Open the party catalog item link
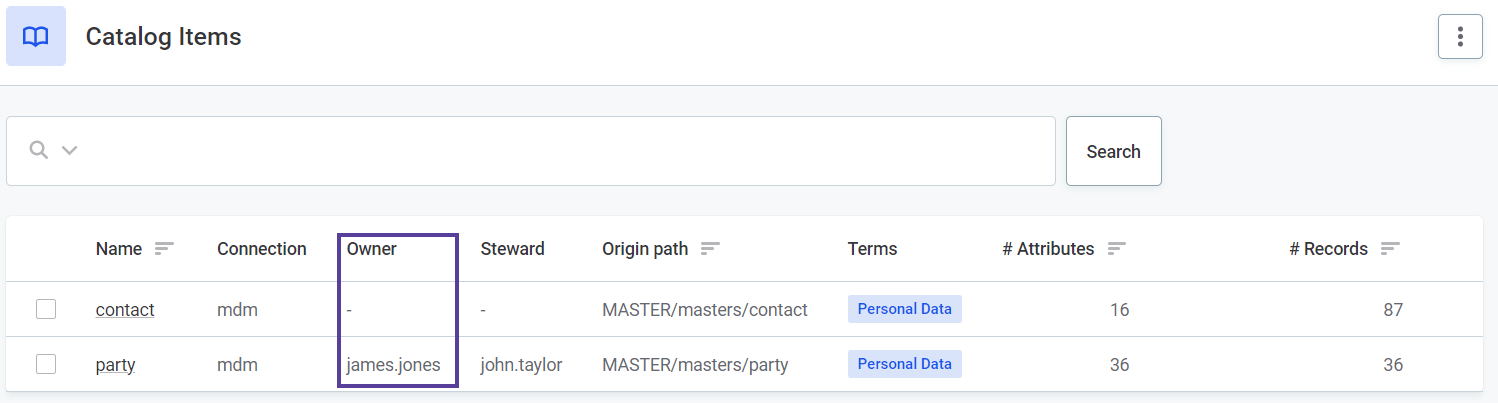Image resolution: width=1498 pixels, height=403 pixels. (x=115, y=365)
